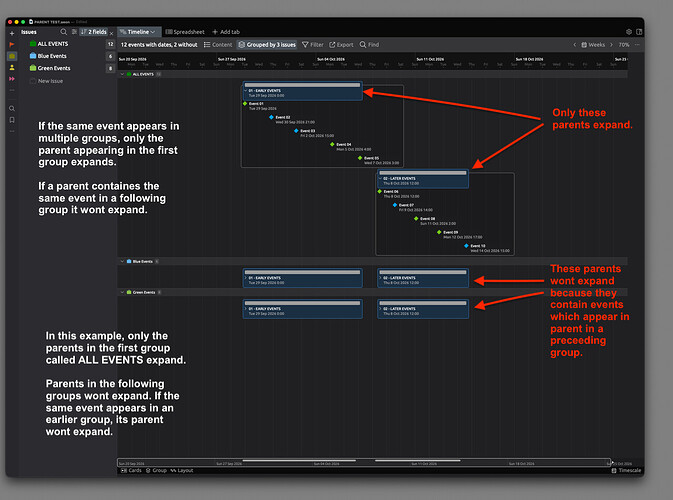673x500 pixels.
Task: Open Group options in bottom bar
Action: click(x=156, y=471)
